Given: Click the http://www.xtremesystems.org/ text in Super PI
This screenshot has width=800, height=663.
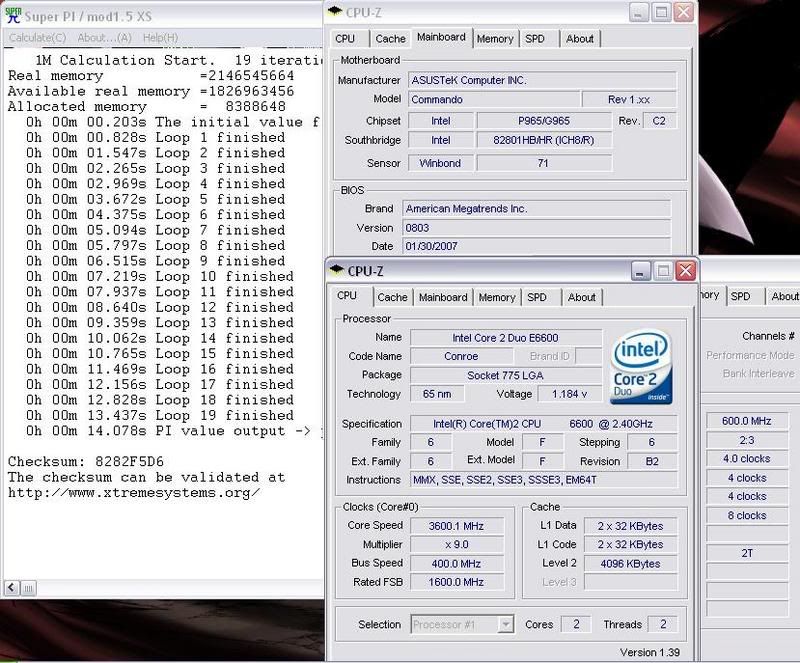Looking at the screenshot, I should [134, 493].
